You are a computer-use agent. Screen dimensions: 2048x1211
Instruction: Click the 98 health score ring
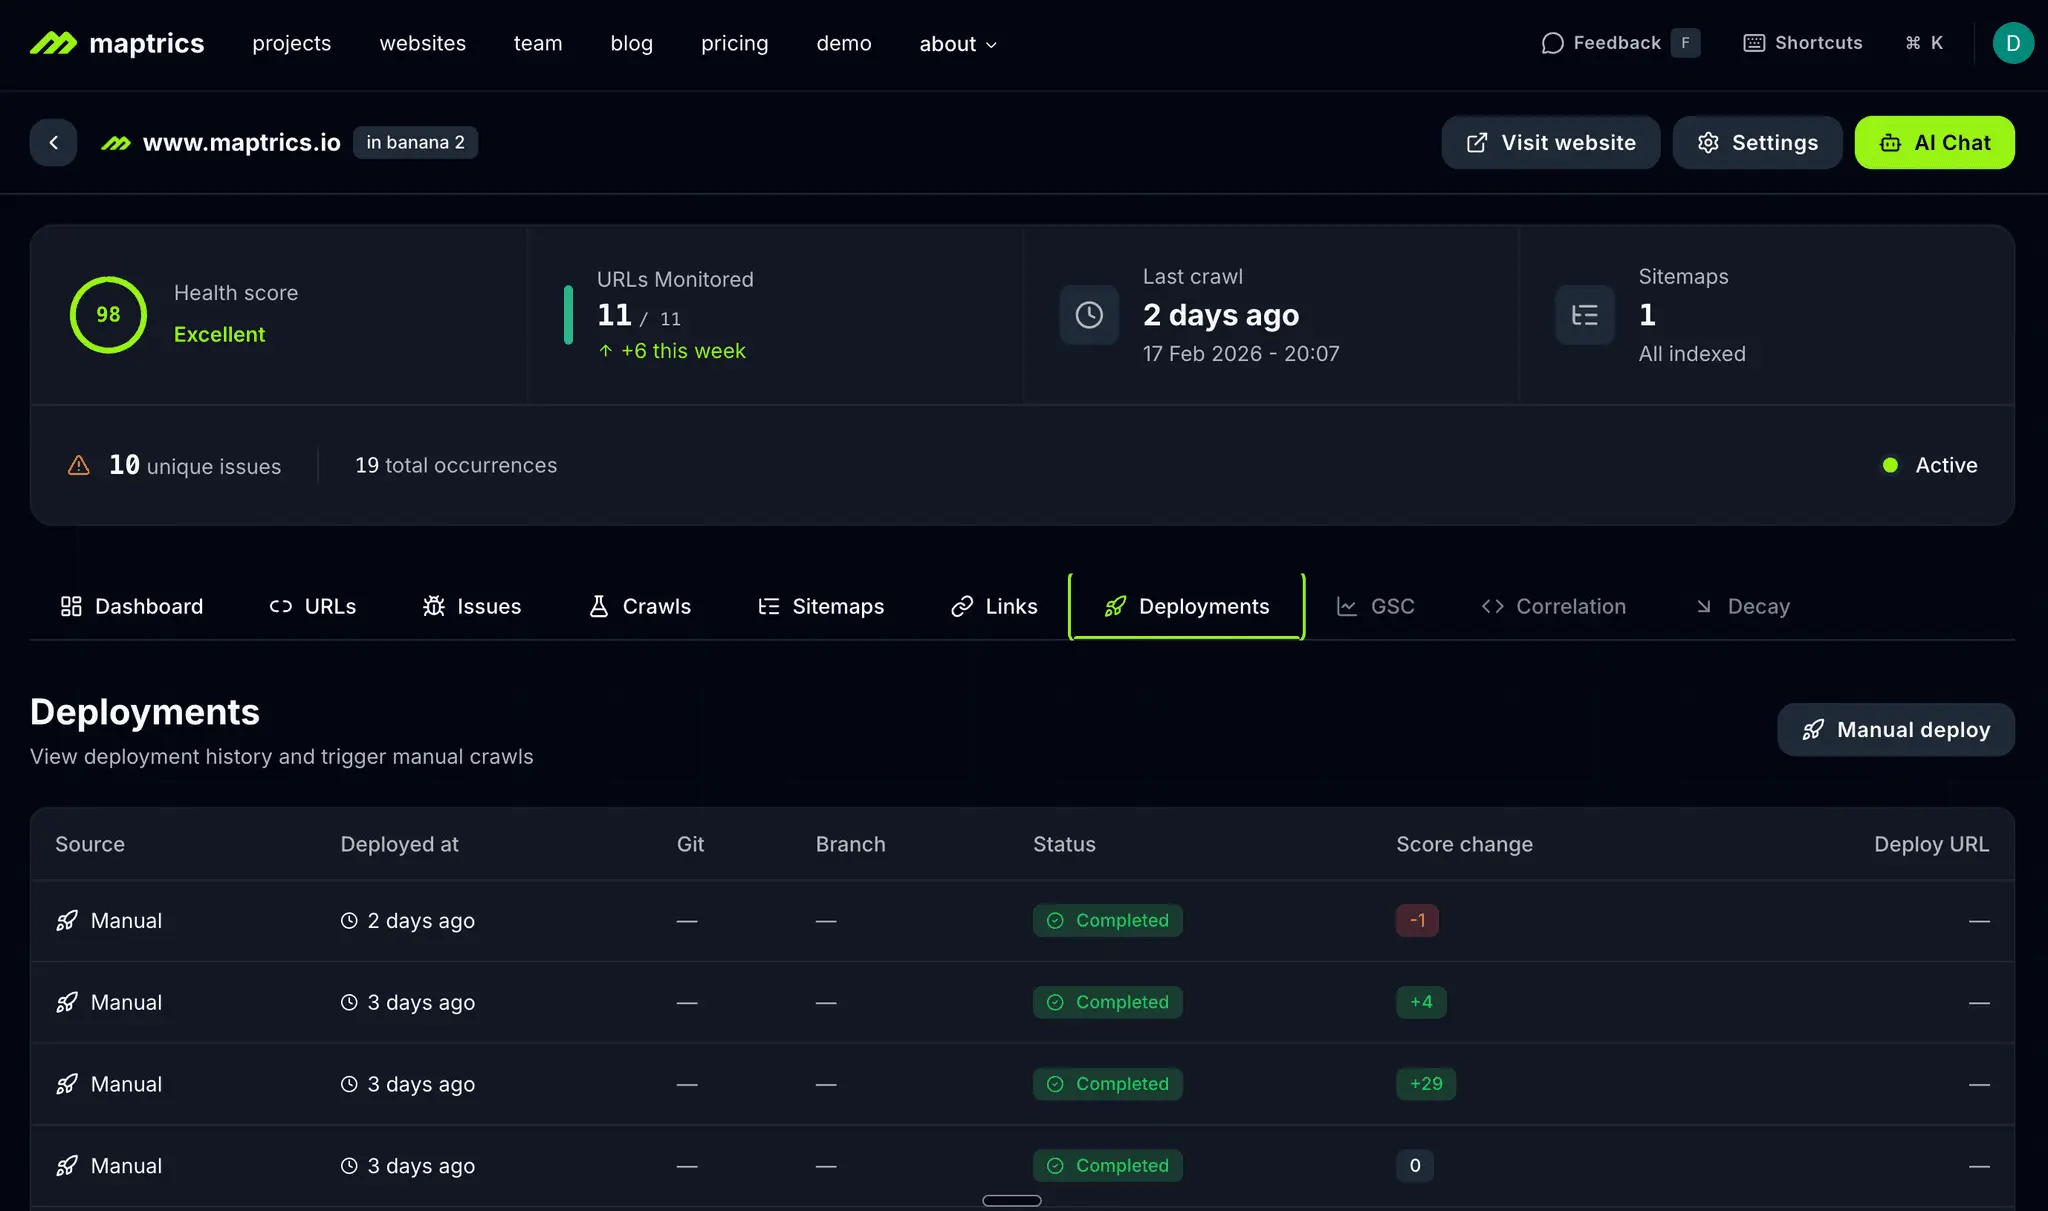pos(108,314)
